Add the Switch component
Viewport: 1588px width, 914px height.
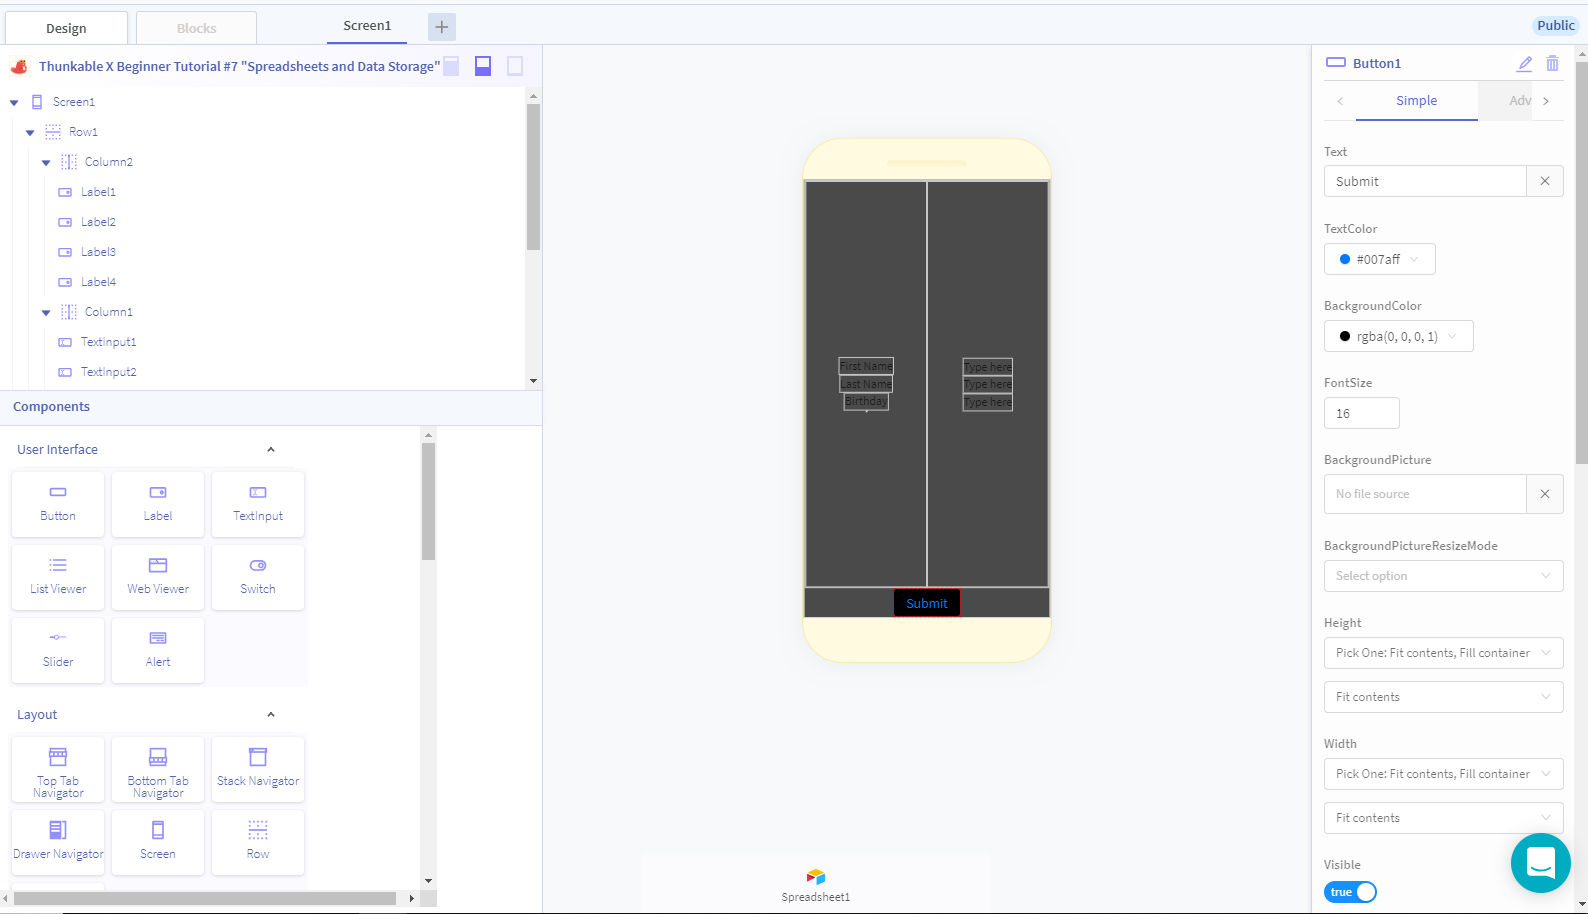(x=258, y=577)
